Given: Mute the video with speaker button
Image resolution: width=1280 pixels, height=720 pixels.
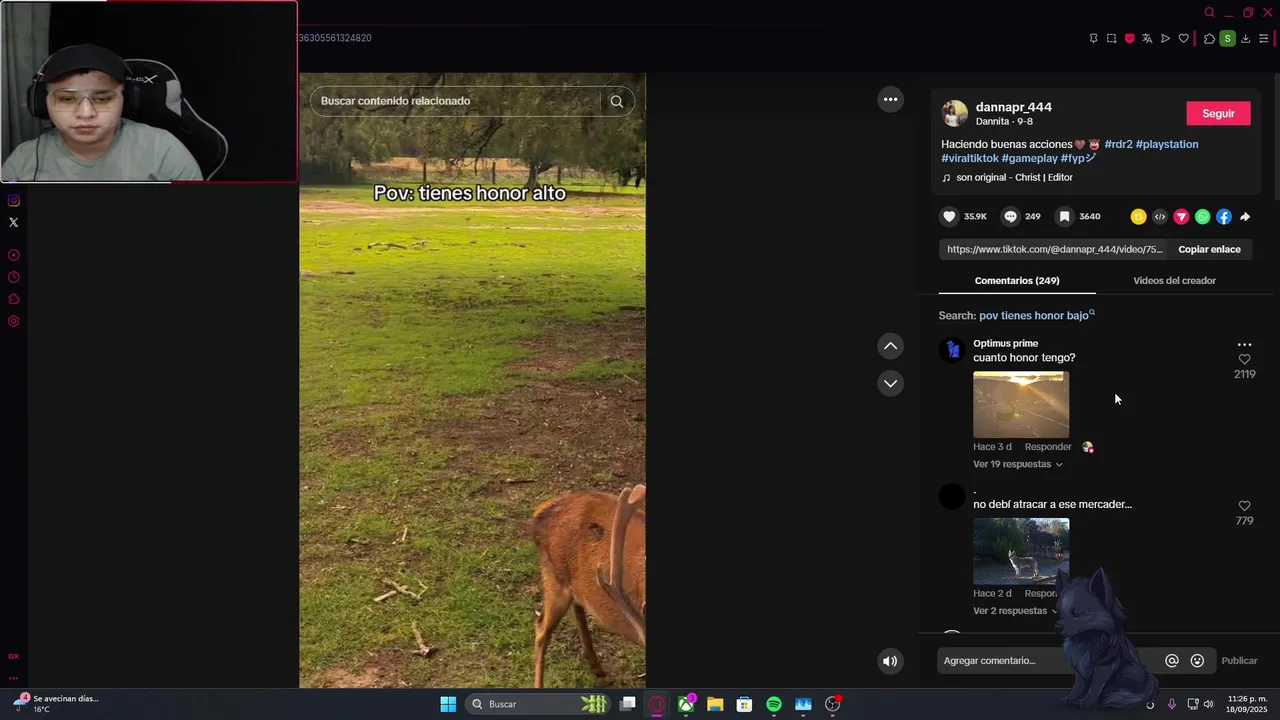Looking at the screenshot, I should pos(889,661).
